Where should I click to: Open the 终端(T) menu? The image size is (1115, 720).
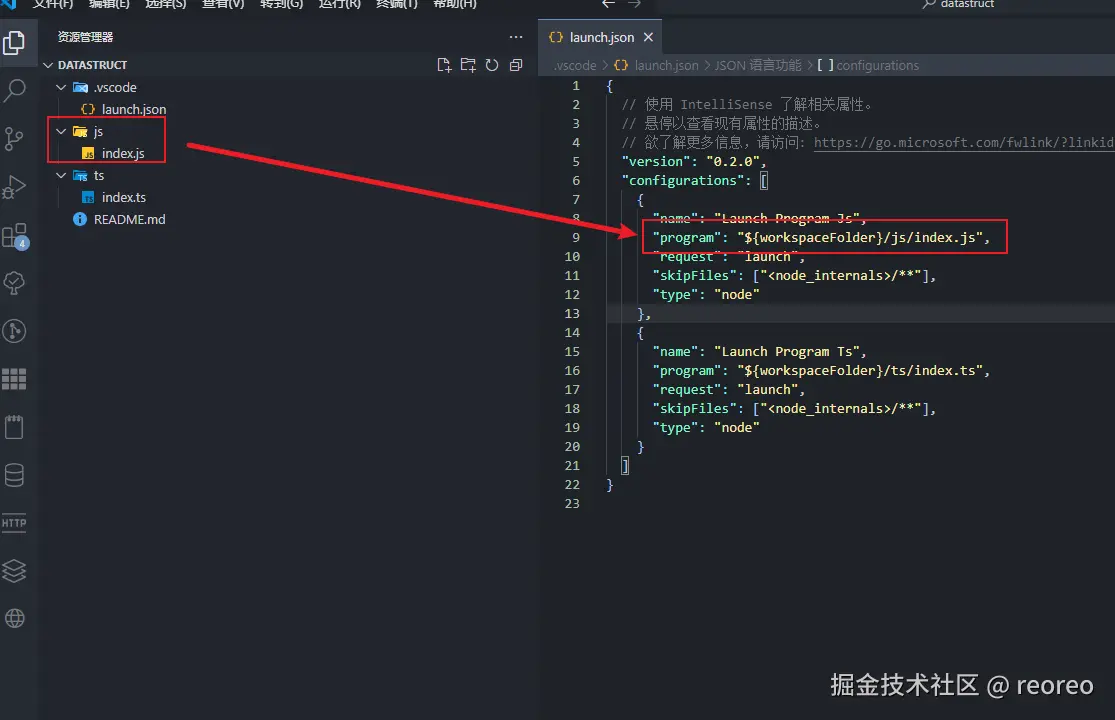(397, 4)
